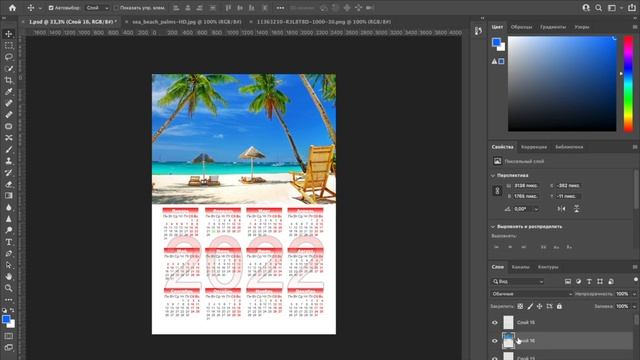Toggle the width-height link chain icon
Viewport: 640px width, 360px height.
click(x=497, y=191)
